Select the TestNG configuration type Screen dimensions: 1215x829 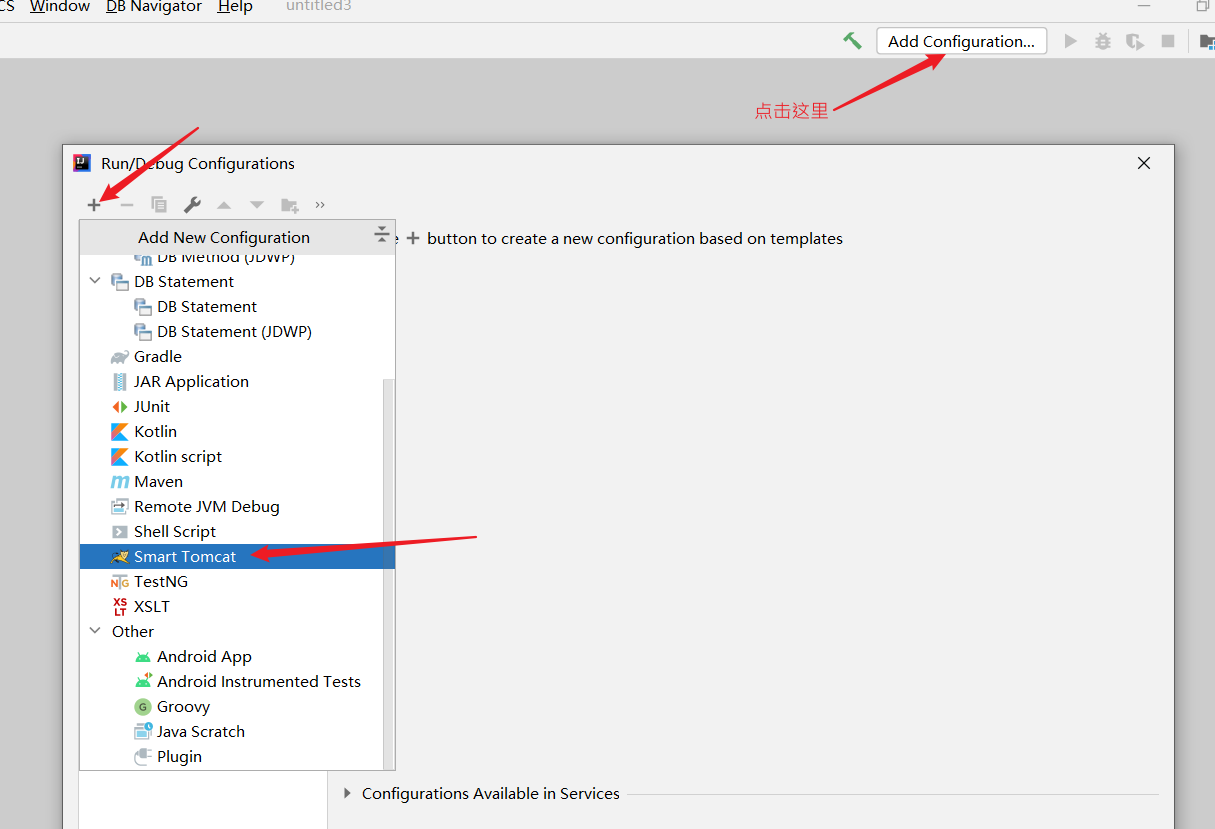[x=161, y=582]
